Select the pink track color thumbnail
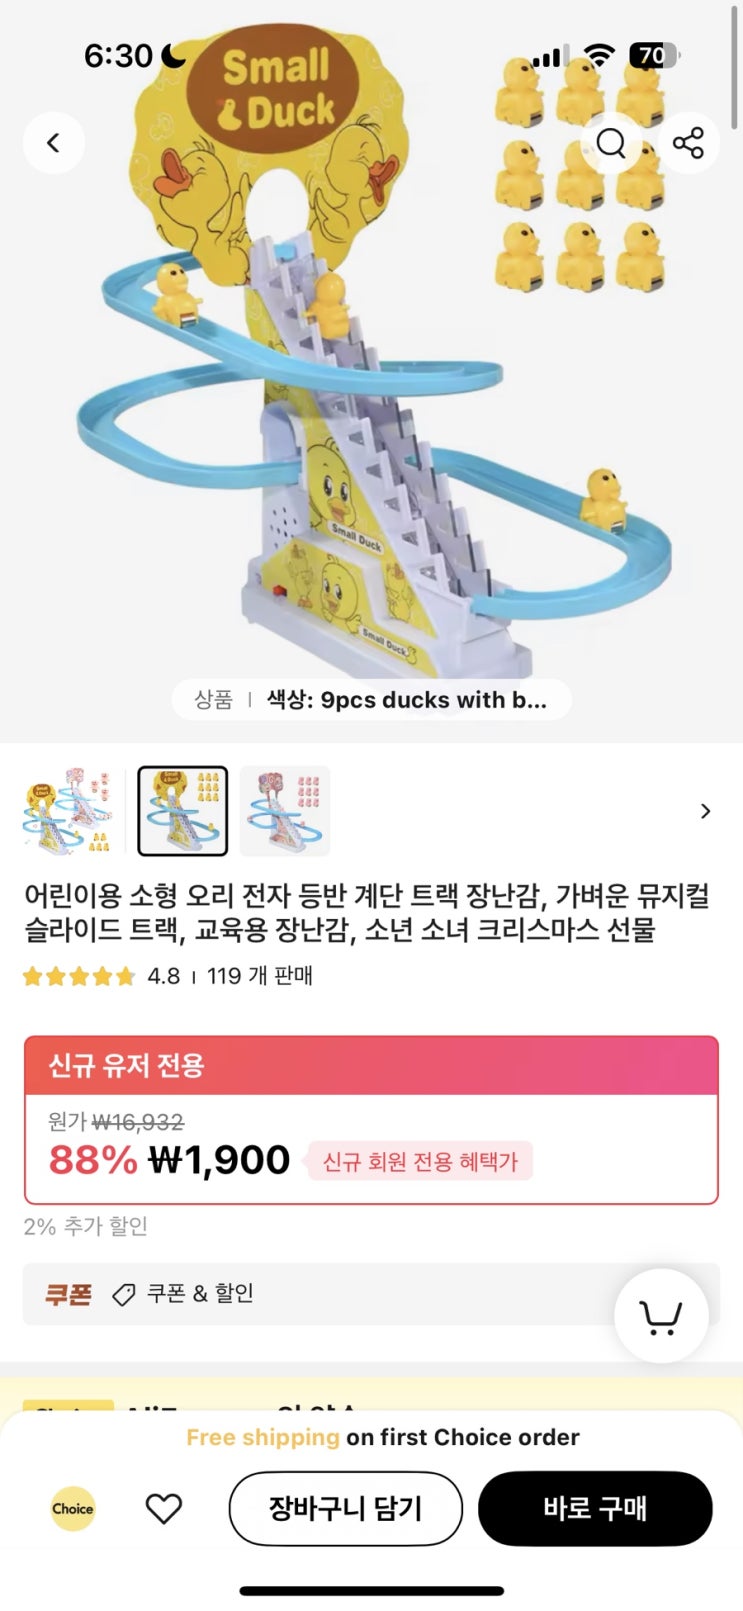The width and height of the screenshot is (743, 1611). (x=285, y=811)
